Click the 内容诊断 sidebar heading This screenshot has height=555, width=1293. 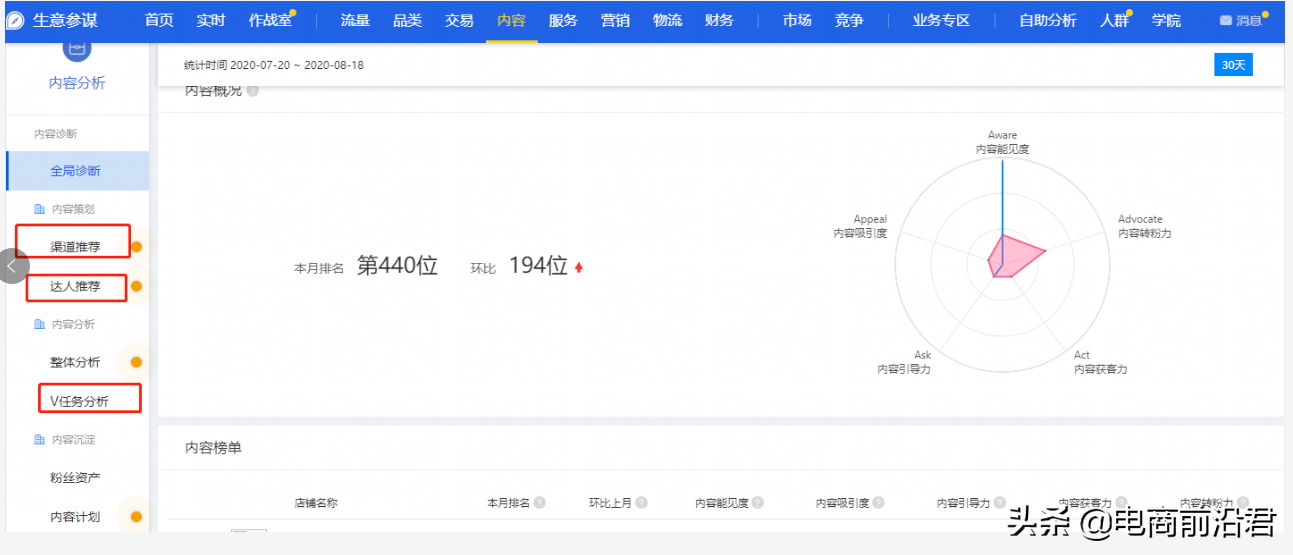coord(55,133)
